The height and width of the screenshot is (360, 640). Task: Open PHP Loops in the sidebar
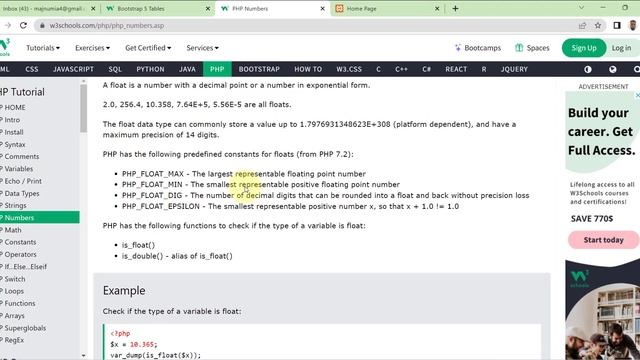(40, 291)
